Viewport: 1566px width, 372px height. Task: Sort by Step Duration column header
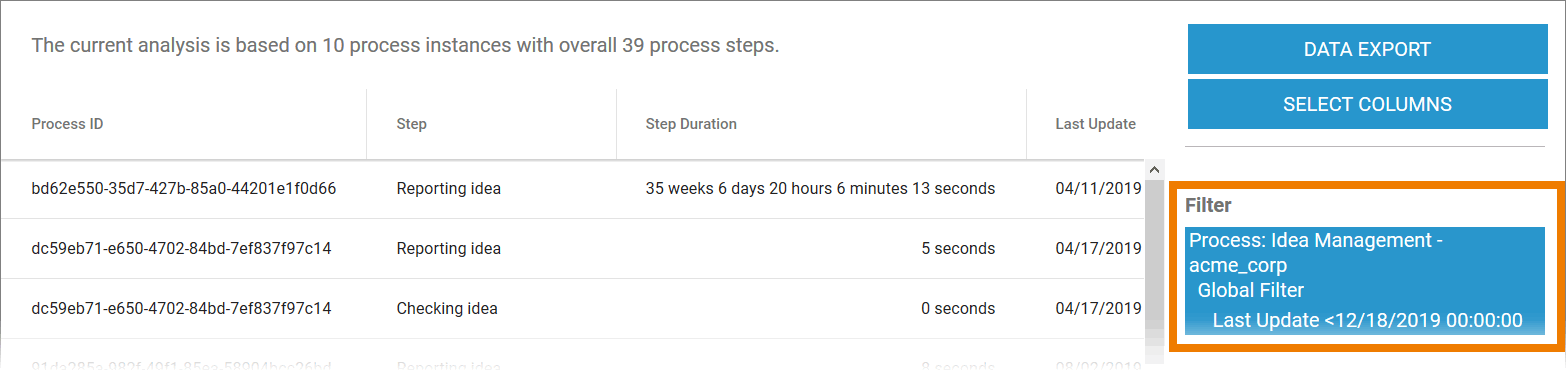coord(691,124)
